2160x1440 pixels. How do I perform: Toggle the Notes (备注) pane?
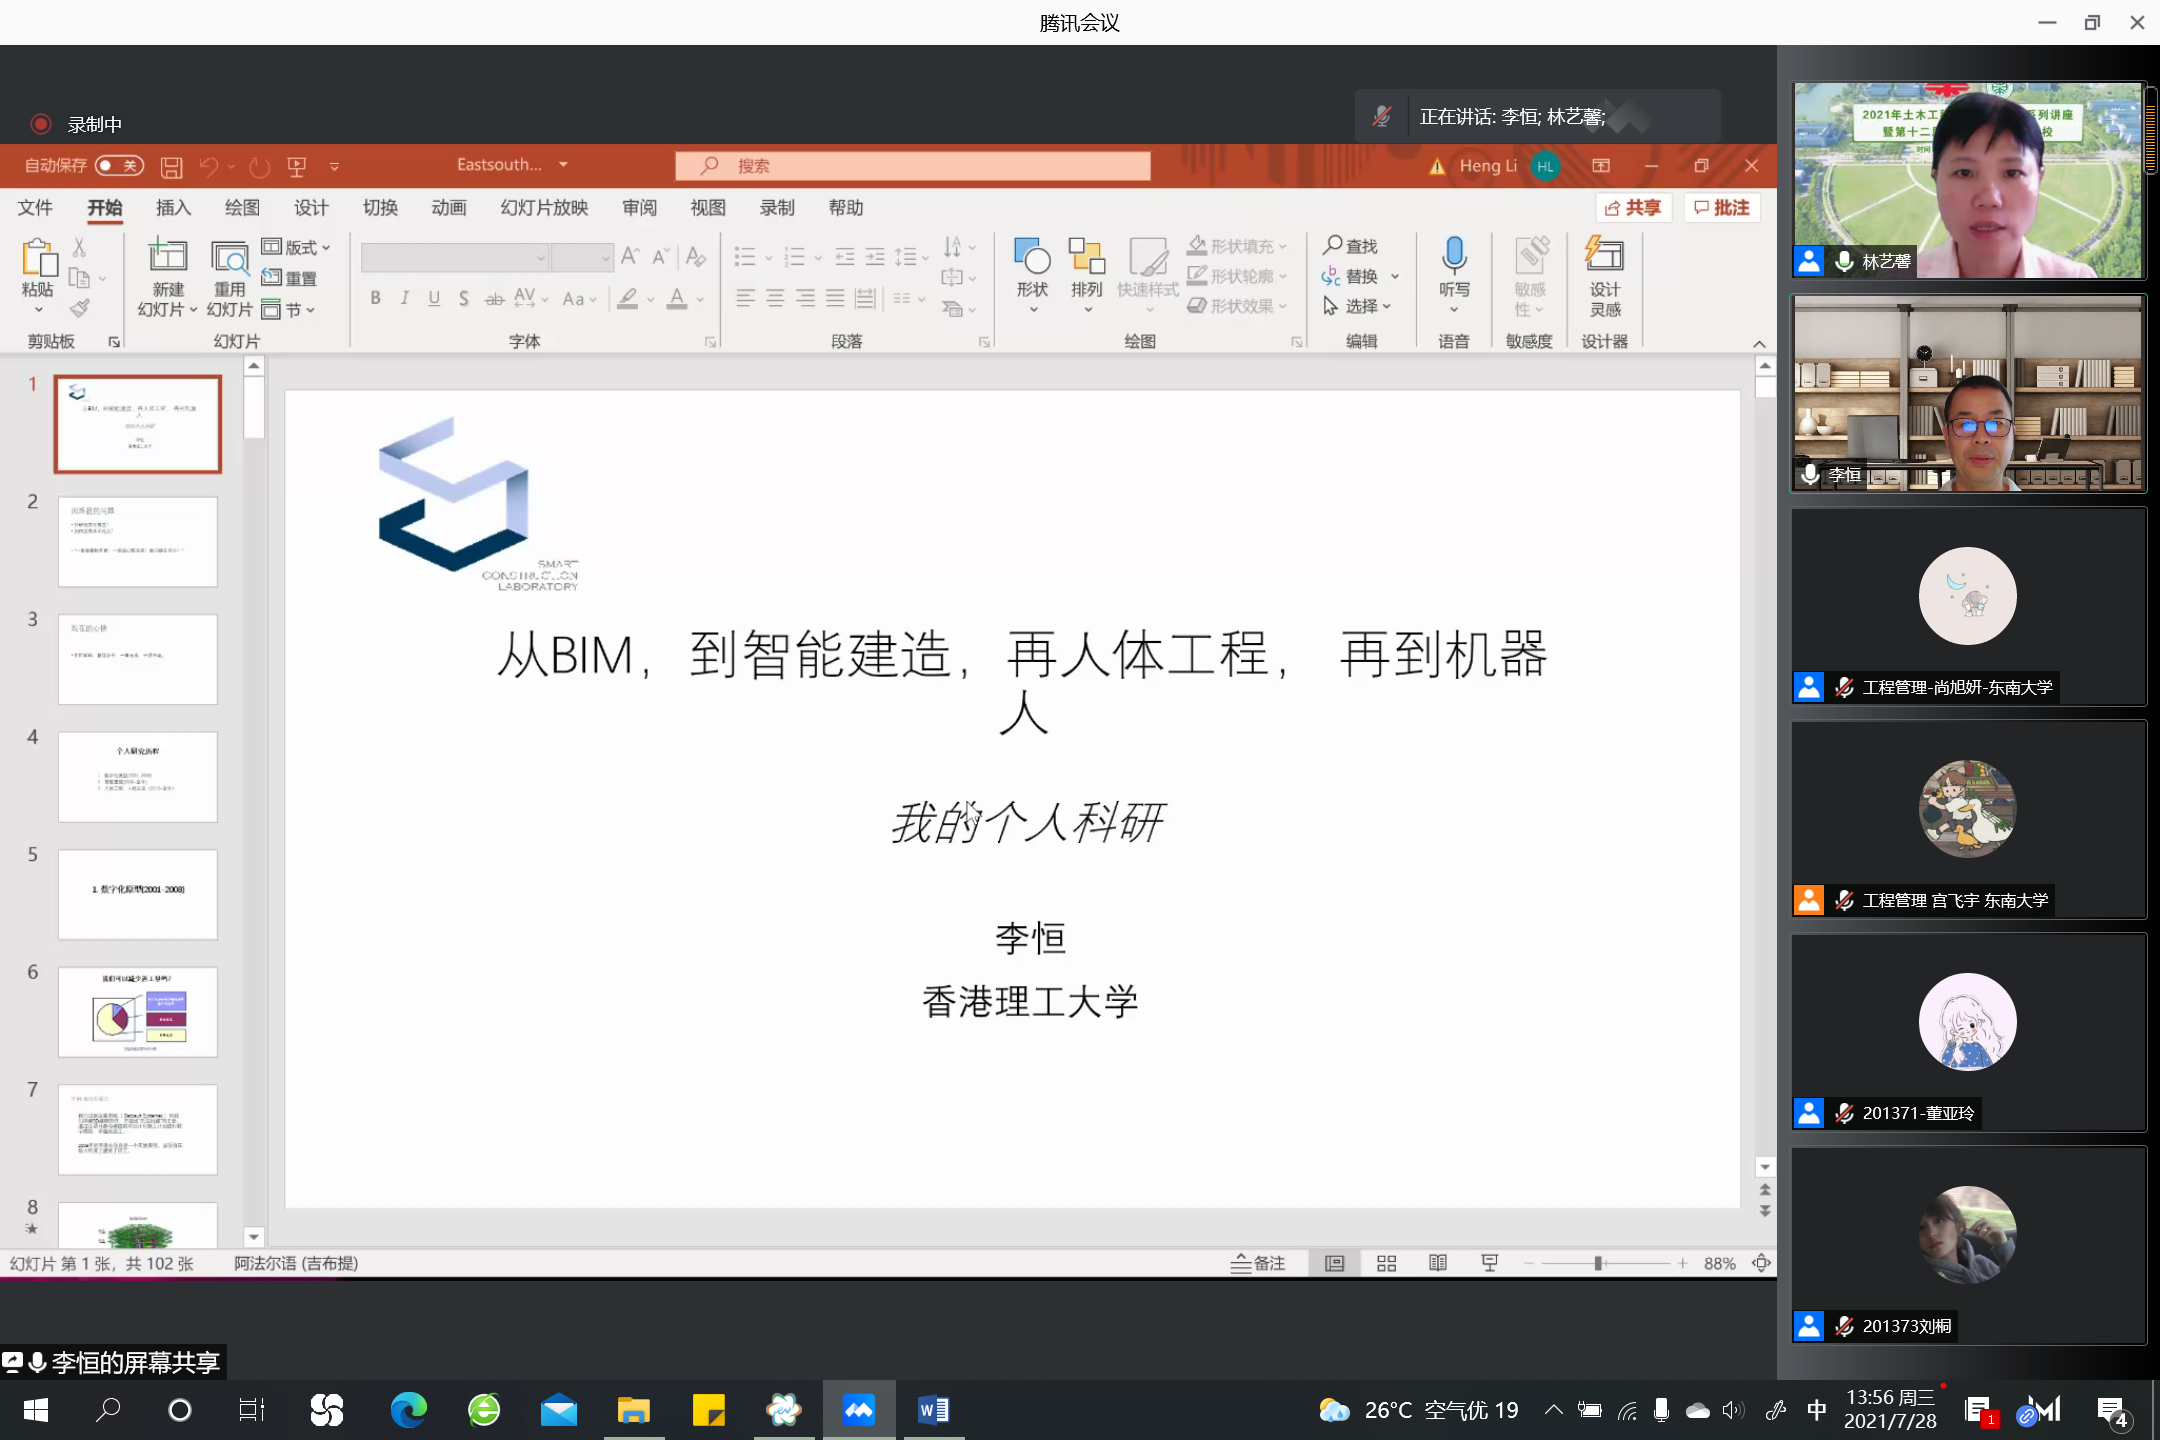(1258, 1263)
